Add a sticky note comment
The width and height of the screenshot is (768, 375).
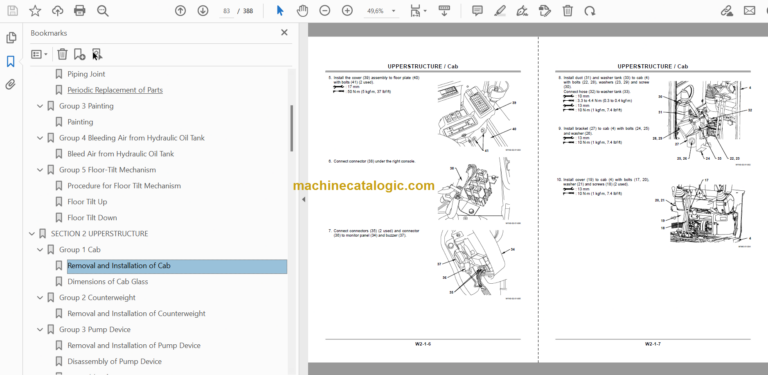pos(477,10)
